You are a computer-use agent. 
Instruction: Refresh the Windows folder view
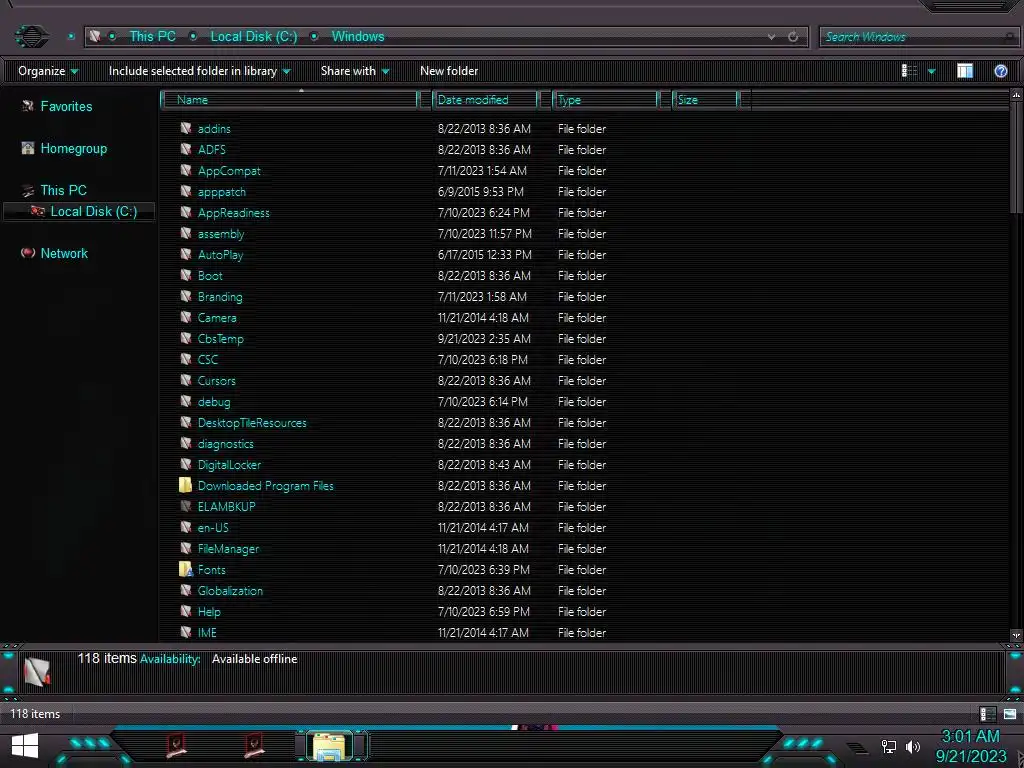point(793,37)
